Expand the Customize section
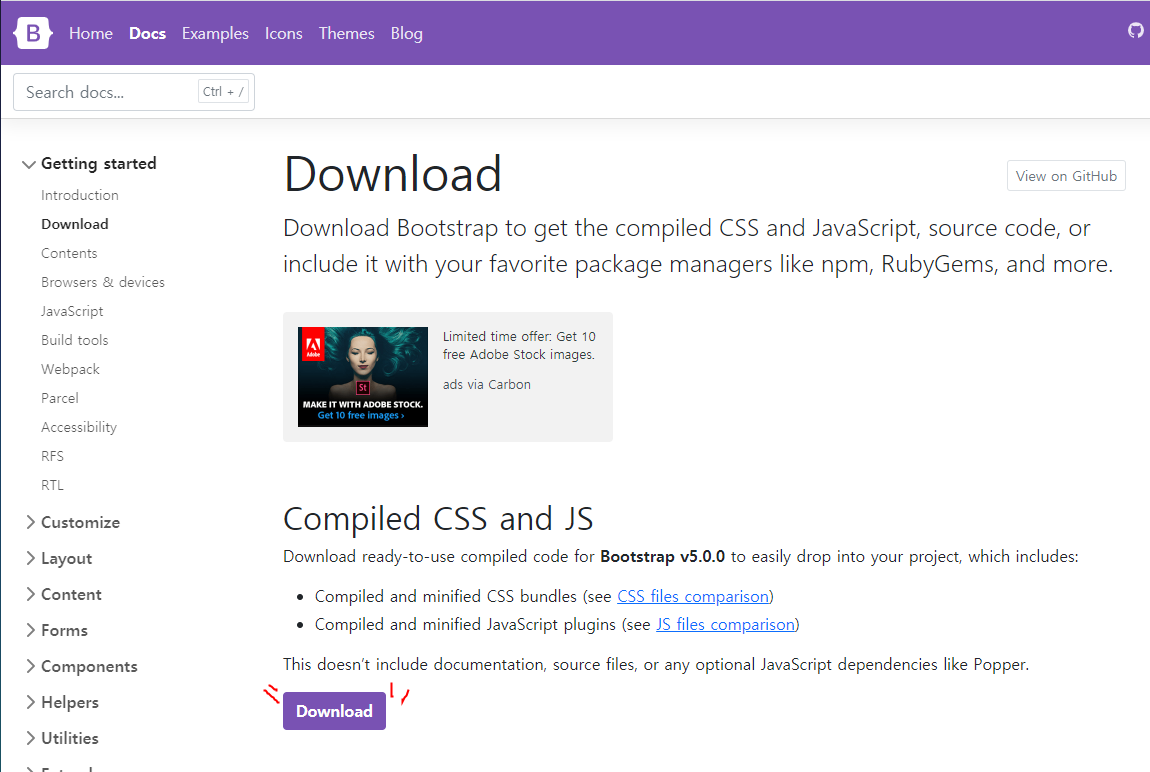This screenshot has width=1150, height=772. (x=73, y=522)
